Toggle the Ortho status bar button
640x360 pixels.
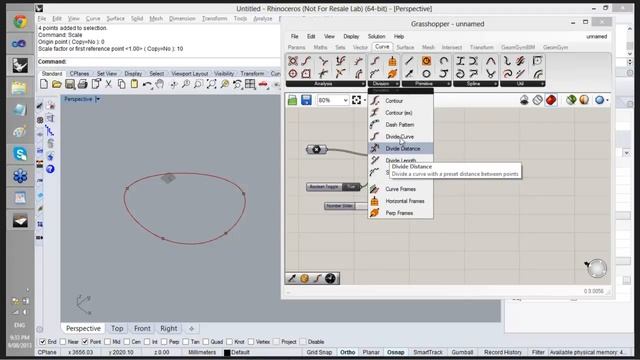[347, 352]
